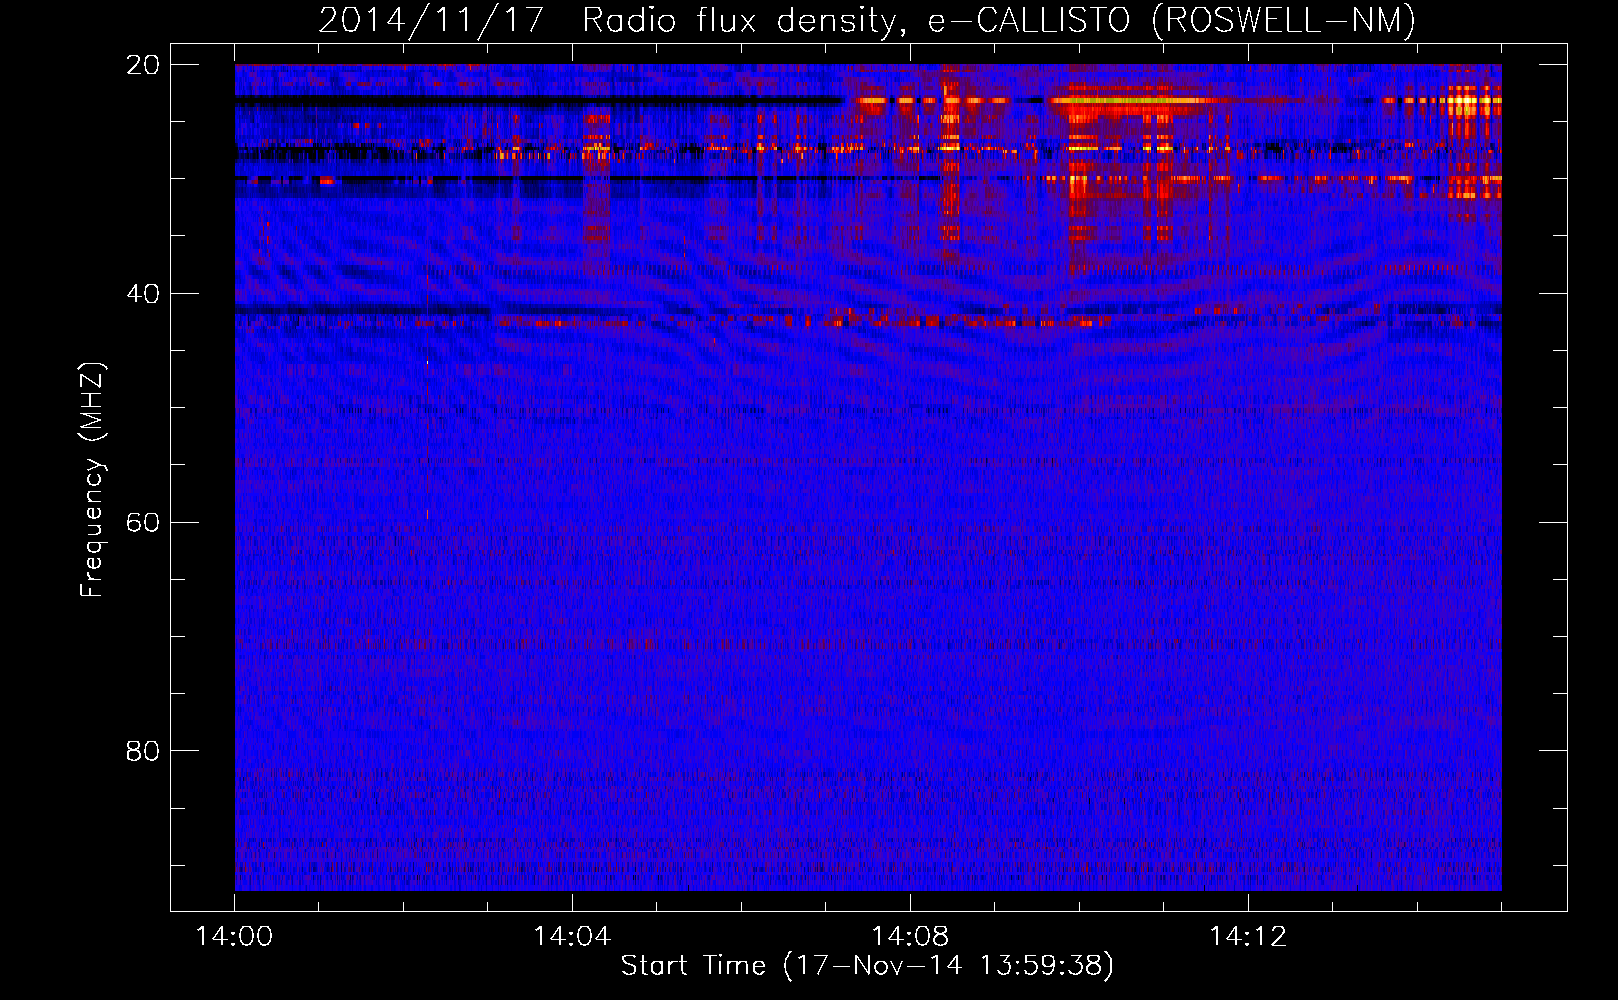Click the '60' frequency tick label
This screenshot has width=1618, height=1000.
[x=142, y=523]
